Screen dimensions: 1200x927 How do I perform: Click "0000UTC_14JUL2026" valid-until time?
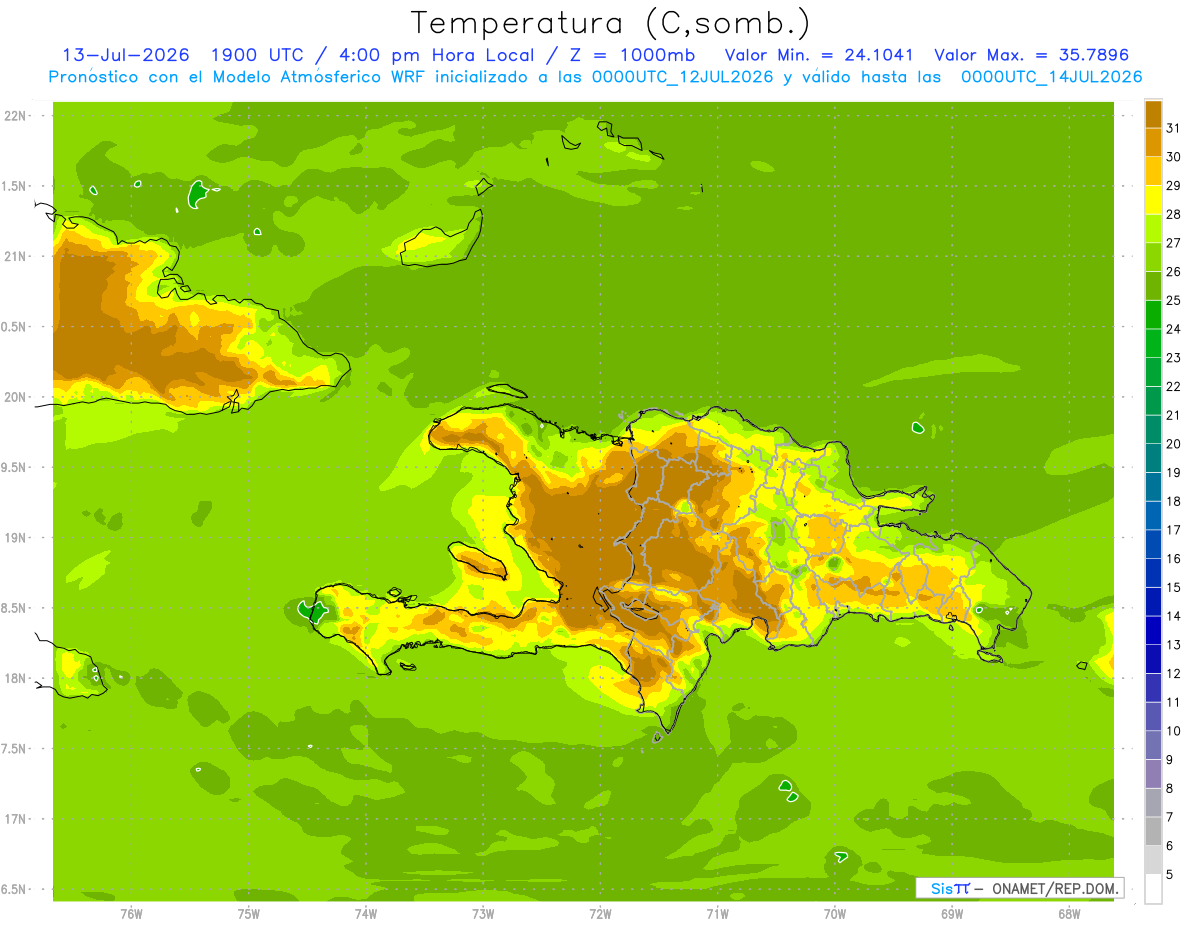pos(1051,77)
